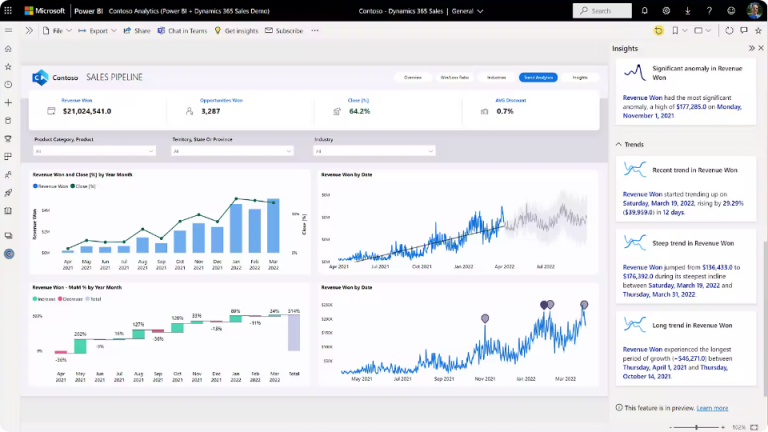Click the Favorites star in left navigation

[9, 66]
